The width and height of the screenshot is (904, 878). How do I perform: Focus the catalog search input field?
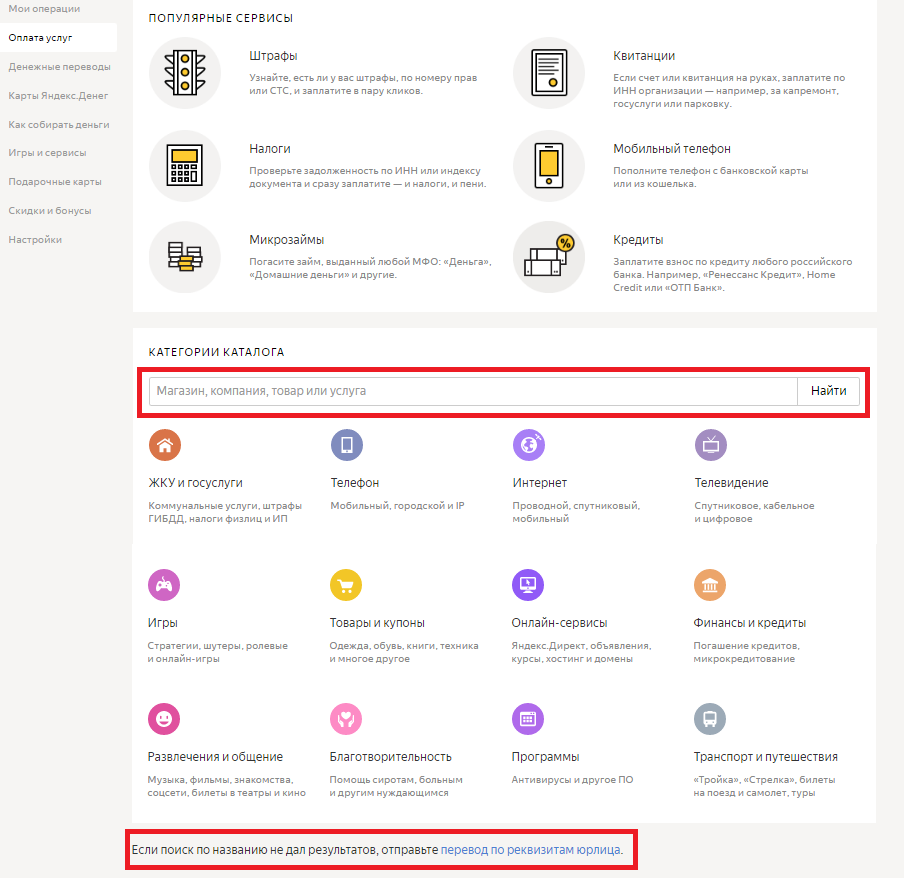pyautogui.click(x=472, y=391)
